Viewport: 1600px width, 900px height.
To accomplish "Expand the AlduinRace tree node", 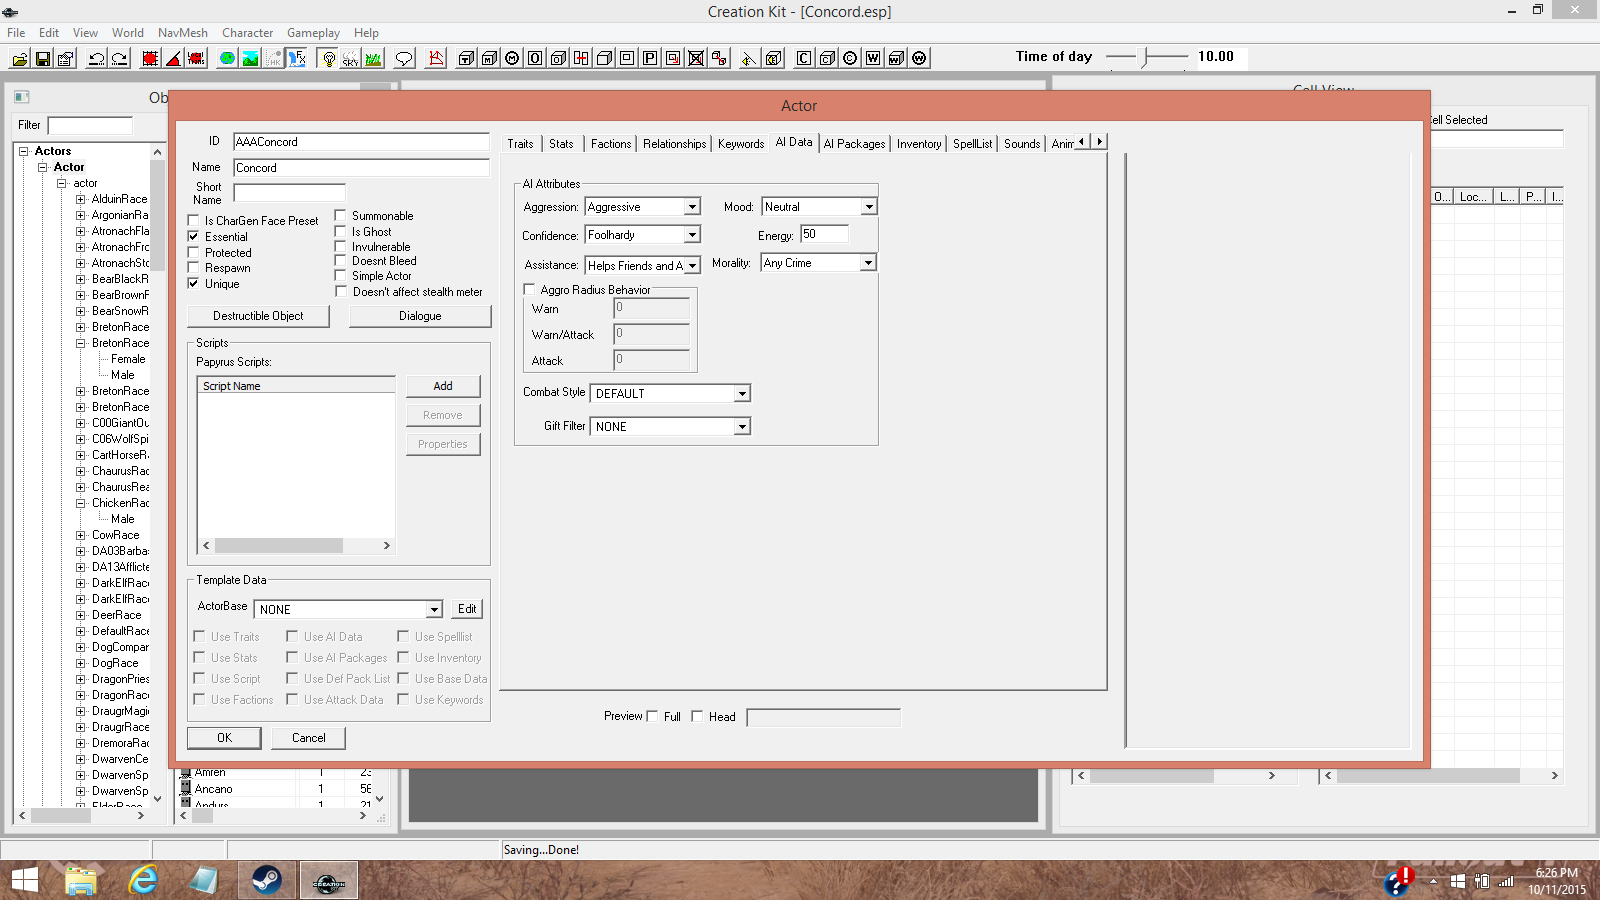I will coord(81,199).
